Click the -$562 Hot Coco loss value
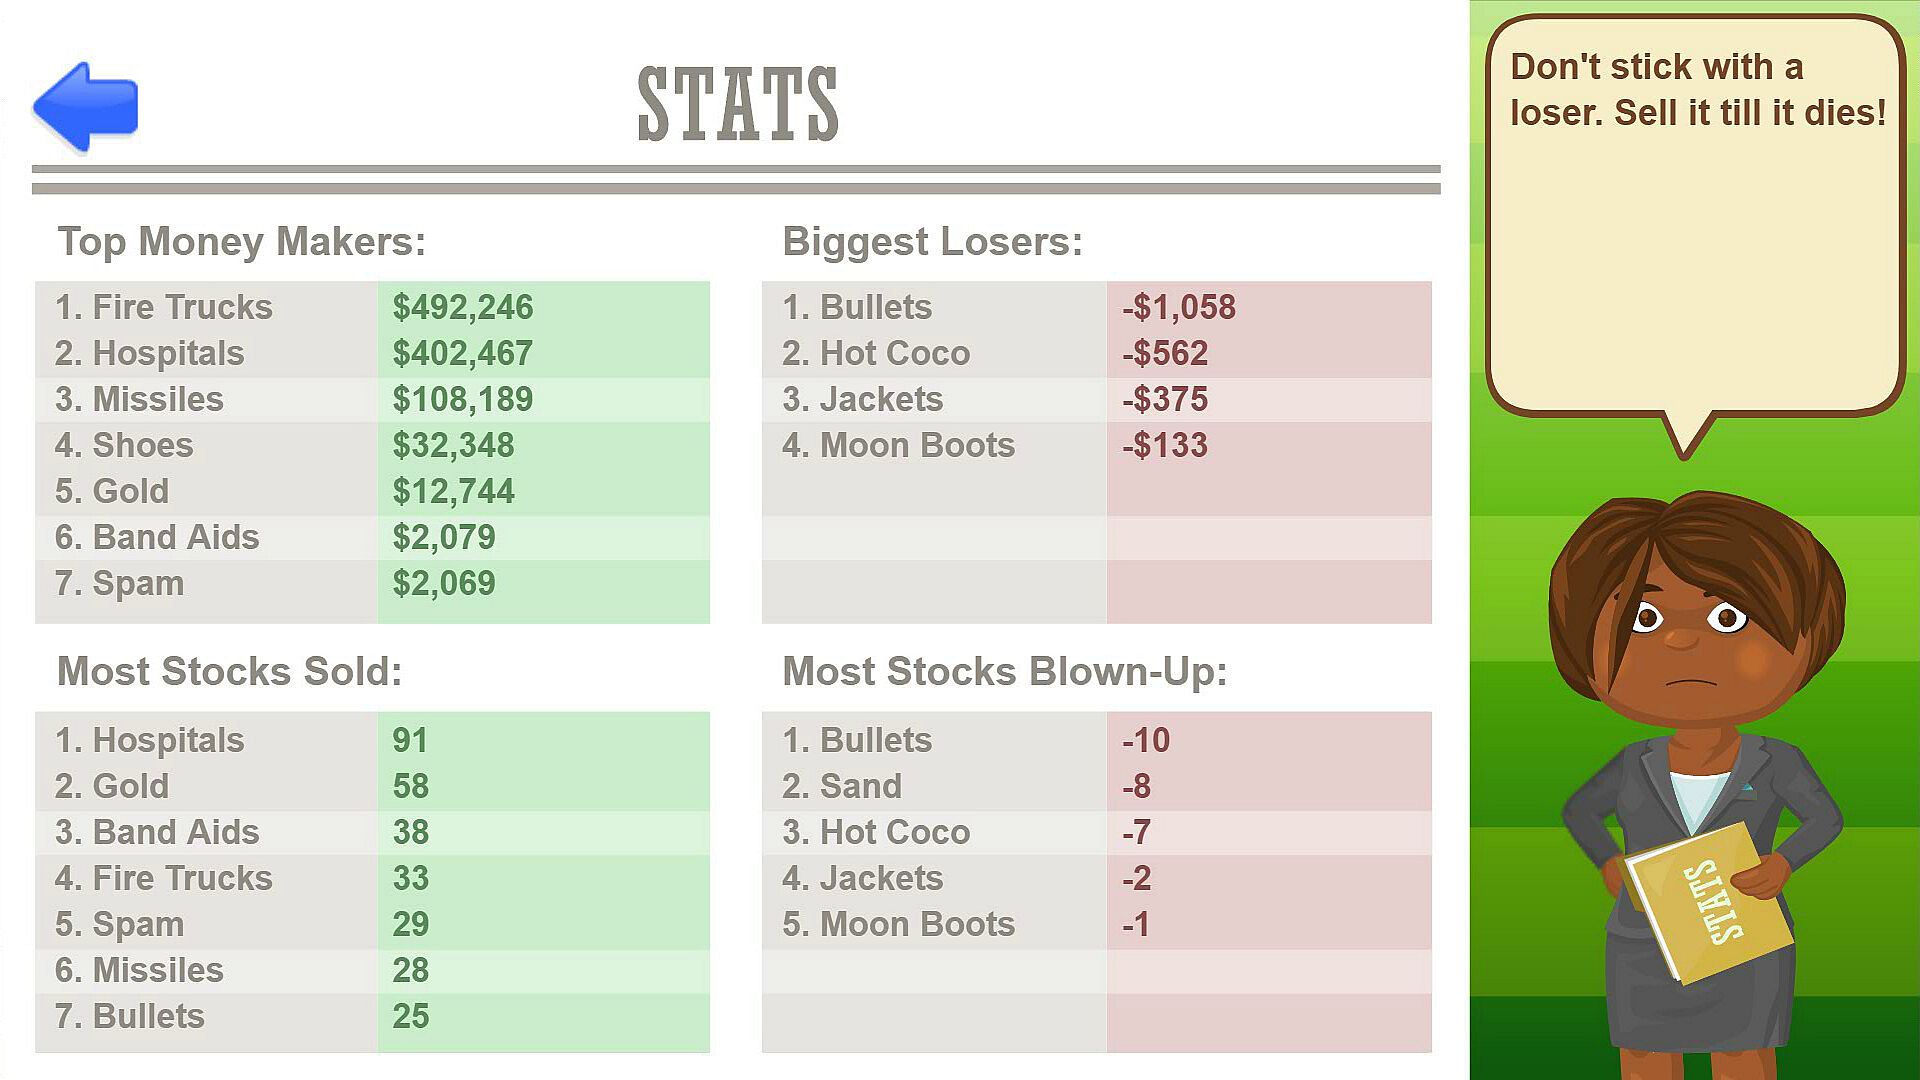 1165,353
